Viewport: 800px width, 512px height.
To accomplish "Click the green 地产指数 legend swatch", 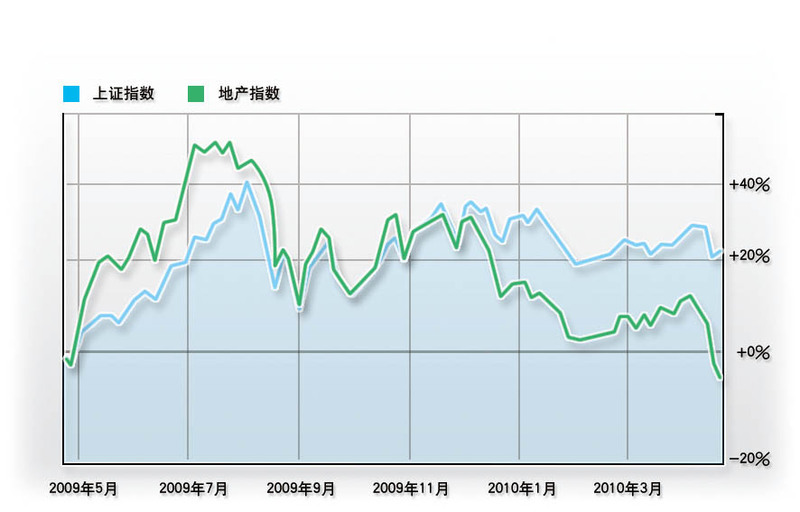I will click(x=196, y=94).
